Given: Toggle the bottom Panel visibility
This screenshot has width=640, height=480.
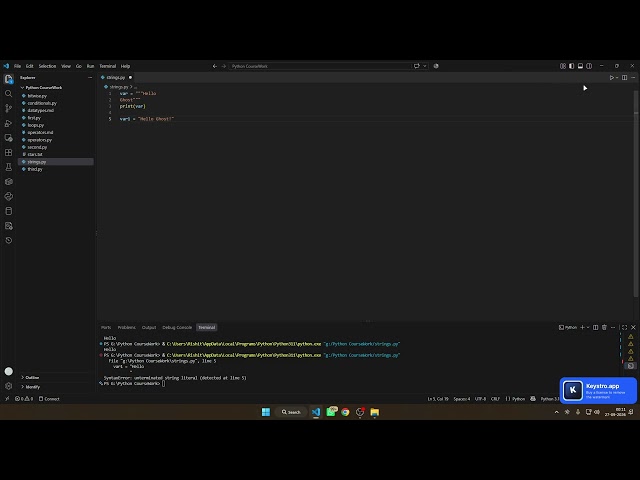Looking at the screenshot, I should click(580, 66).
